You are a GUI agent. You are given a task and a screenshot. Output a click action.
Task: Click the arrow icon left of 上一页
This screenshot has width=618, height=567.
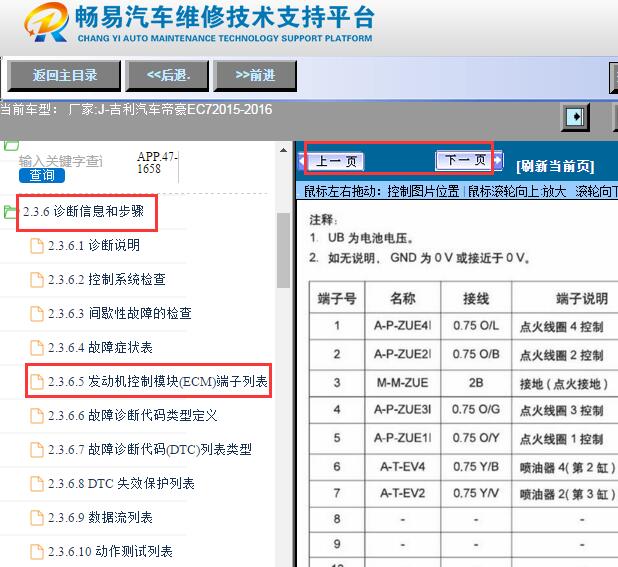tap(302, 161)
